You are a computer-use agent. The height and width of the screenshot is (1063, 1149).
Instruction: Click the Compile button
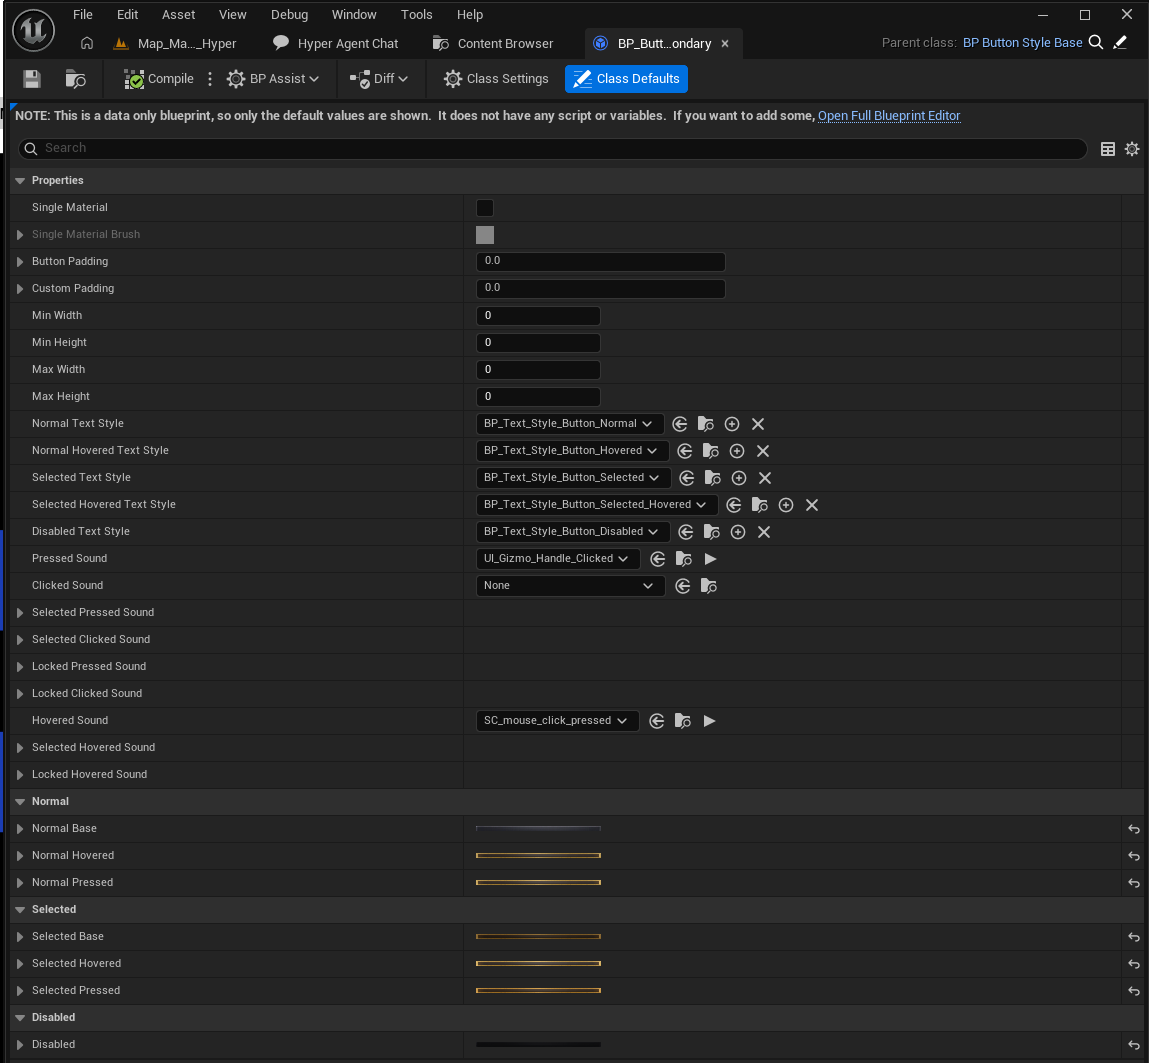[159, 79]
